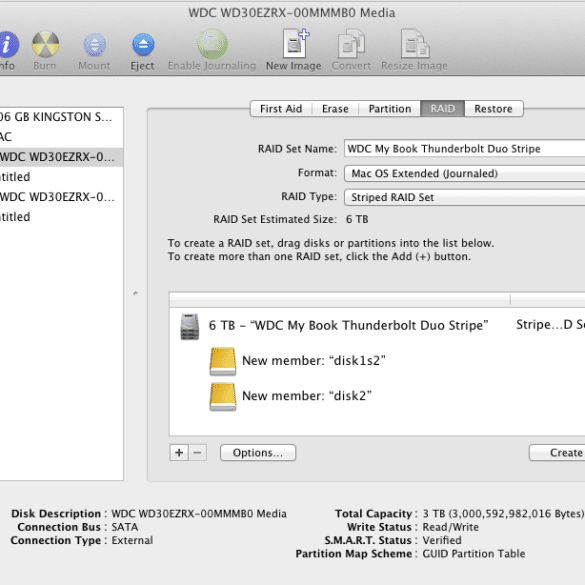This screenshot has width=585, height=585.
Task: Open the Options… dialog
Action: [258, 453]
